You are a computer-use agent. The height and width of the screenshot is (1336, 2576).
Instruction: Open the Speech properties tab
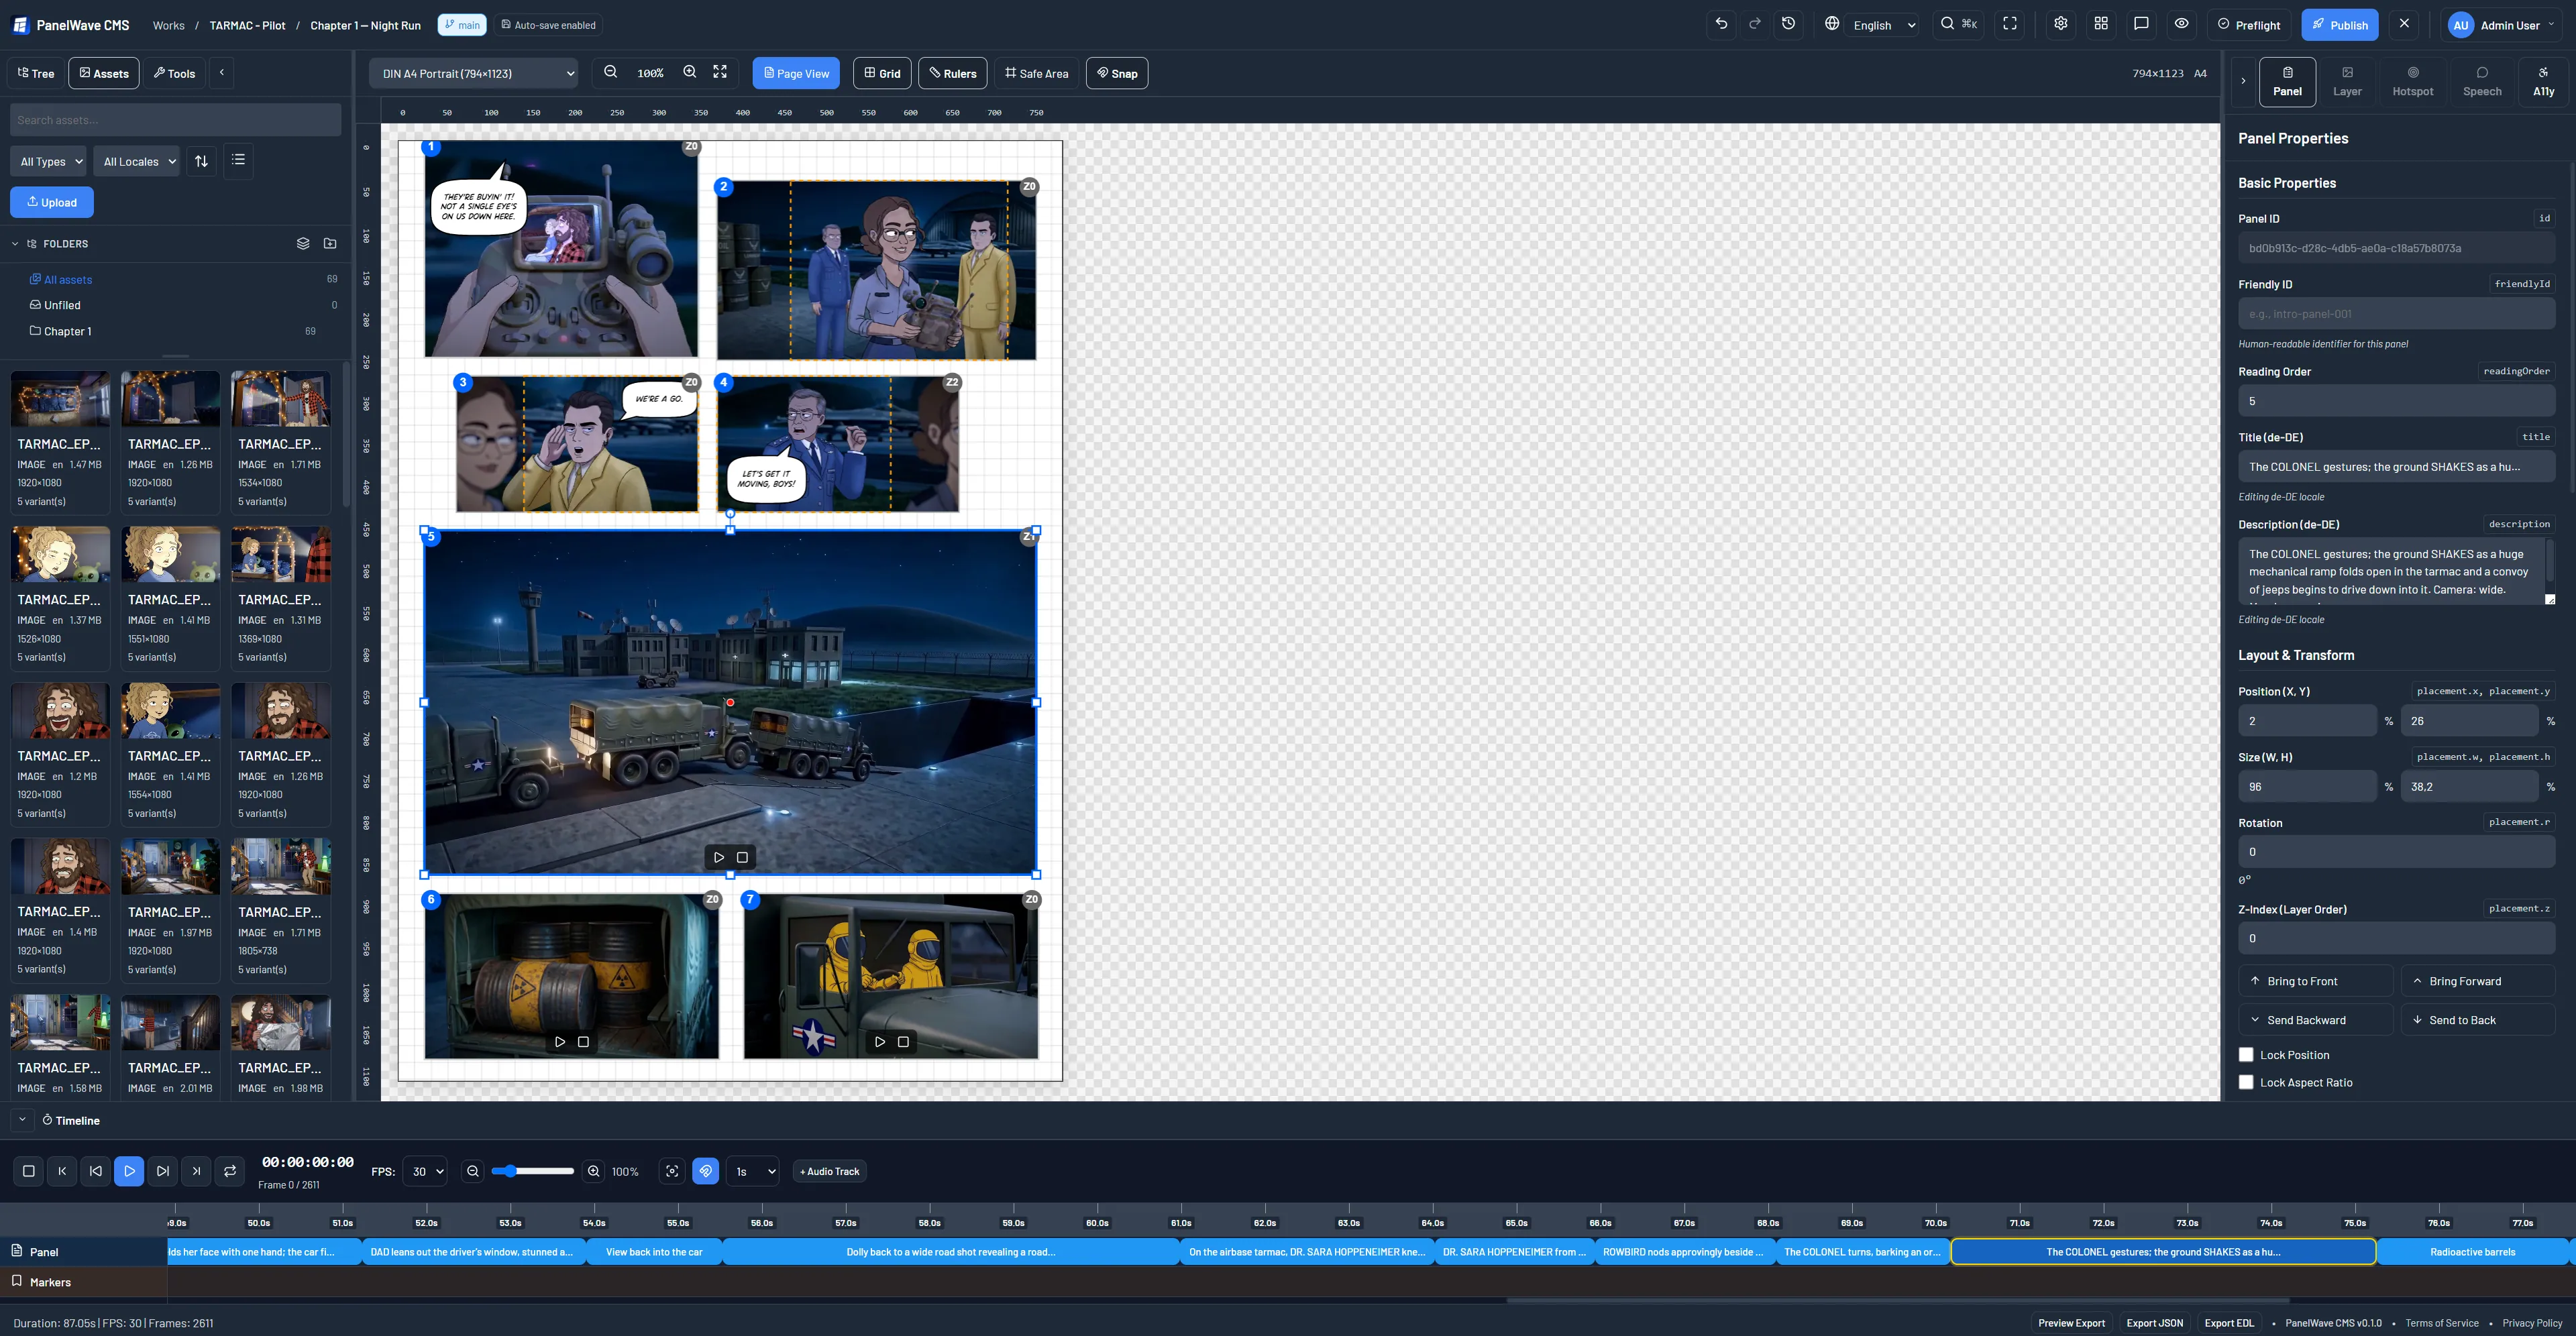(x=2482, y=81)
